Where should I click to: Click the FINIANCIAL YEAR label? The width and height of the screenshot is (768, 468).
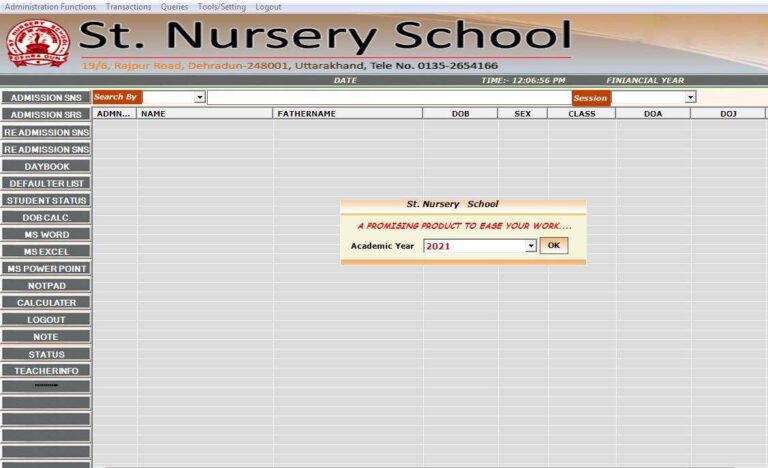[x=645, y=80]
